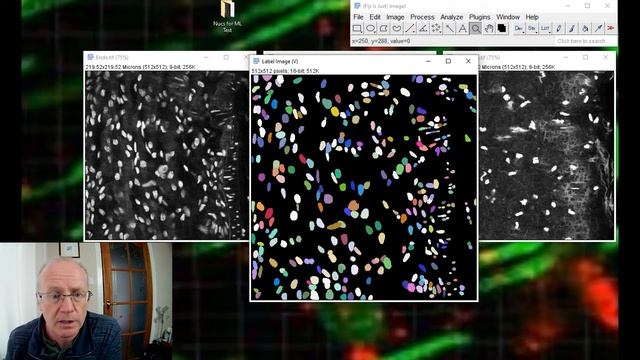Open the Stk stacks menu tool
This screenshot has height=360, width=640.
[532, 28]
